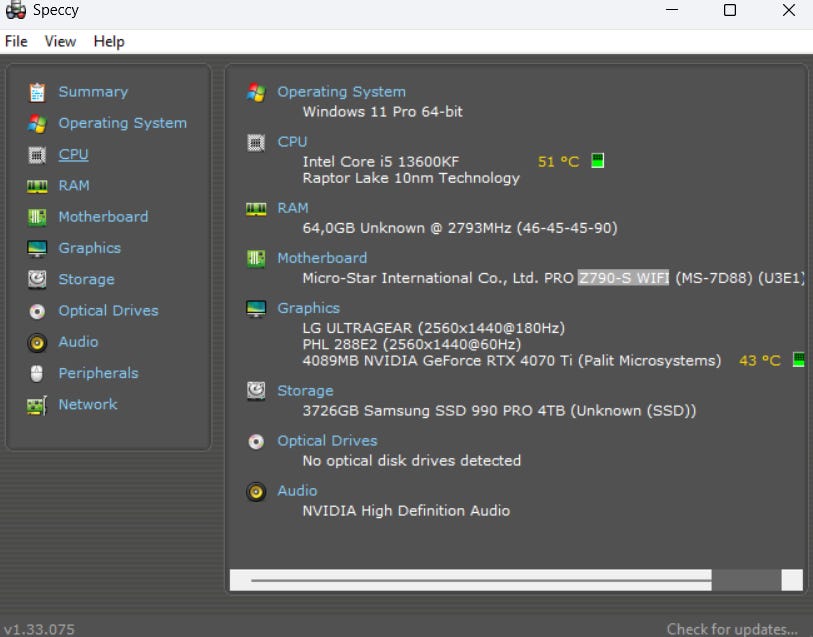Click the LG ULTRAGEAR monitor line
The image size is (813, 637).
tap(433, 328)
